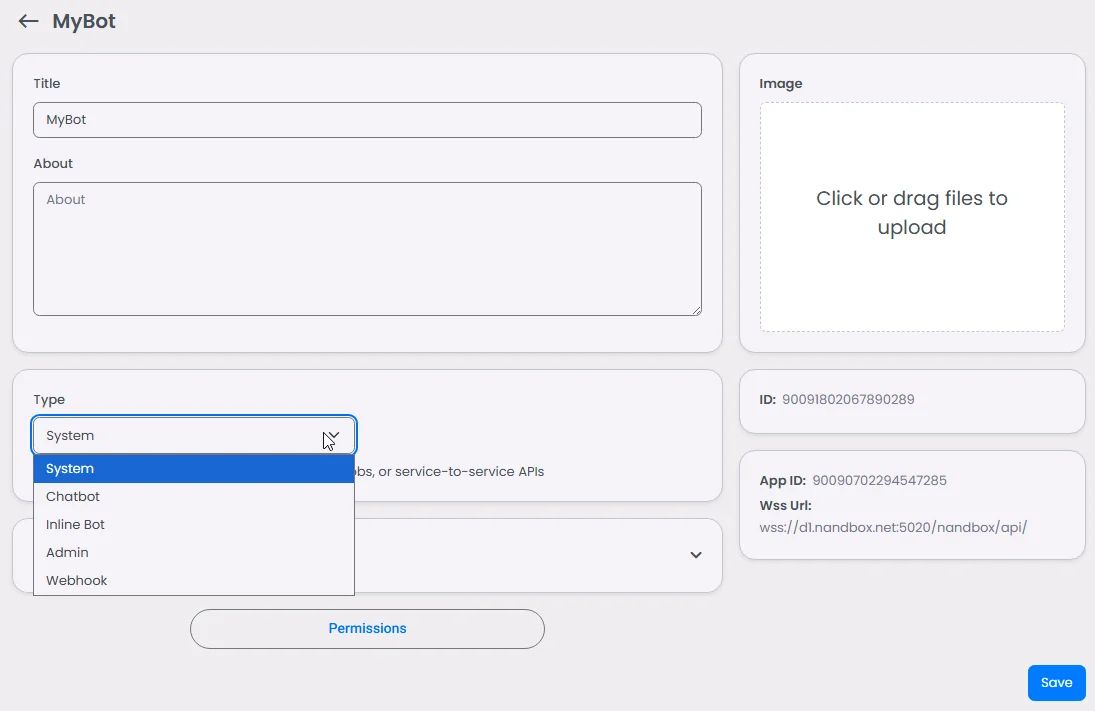The height and width of the screenshot is (711, 1095).
Task: Choose Webhook in the Type dropdown
Action: [x=193, y=580]
